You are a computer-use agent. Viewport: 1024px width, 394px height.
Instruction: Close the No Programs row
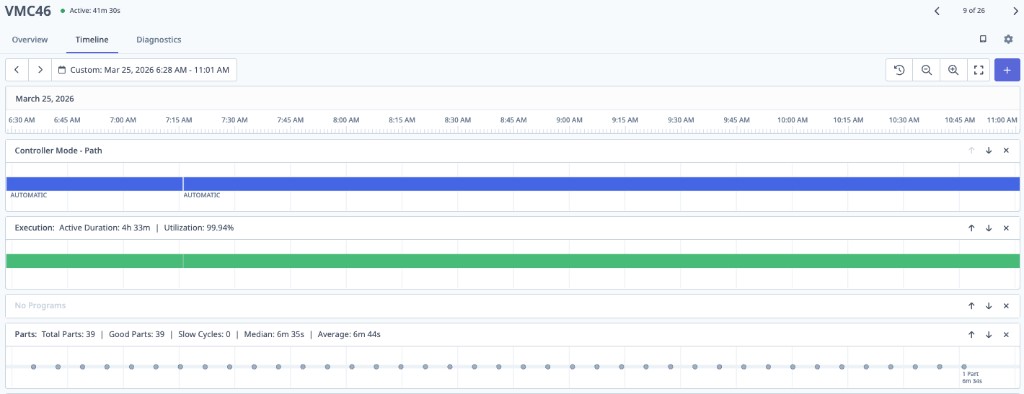pyautogui.click(x=1006, y=305)
